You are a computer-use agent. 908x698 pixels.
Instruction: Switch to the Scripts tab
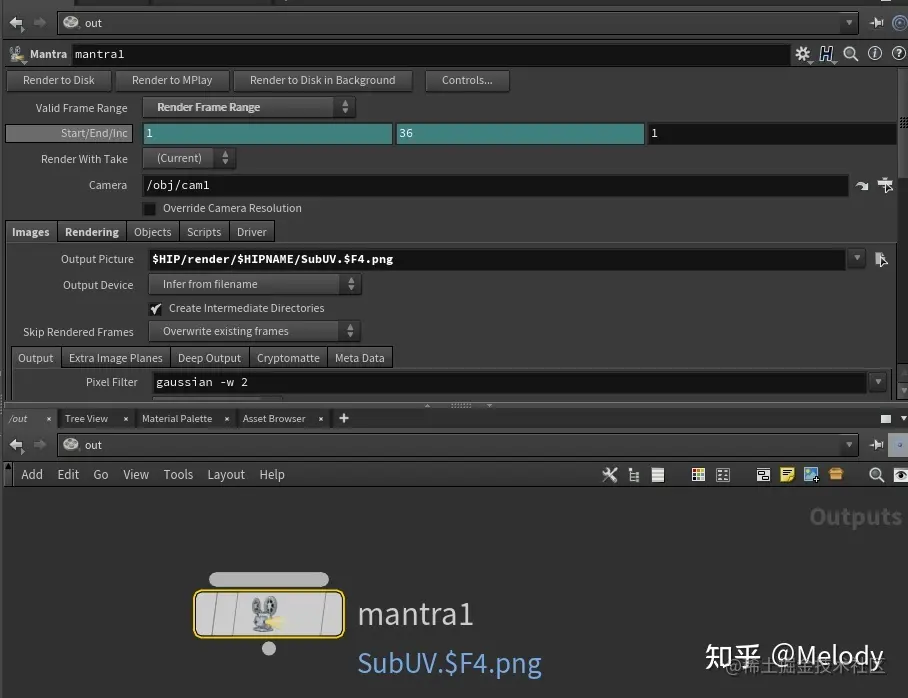click(204, 232)
